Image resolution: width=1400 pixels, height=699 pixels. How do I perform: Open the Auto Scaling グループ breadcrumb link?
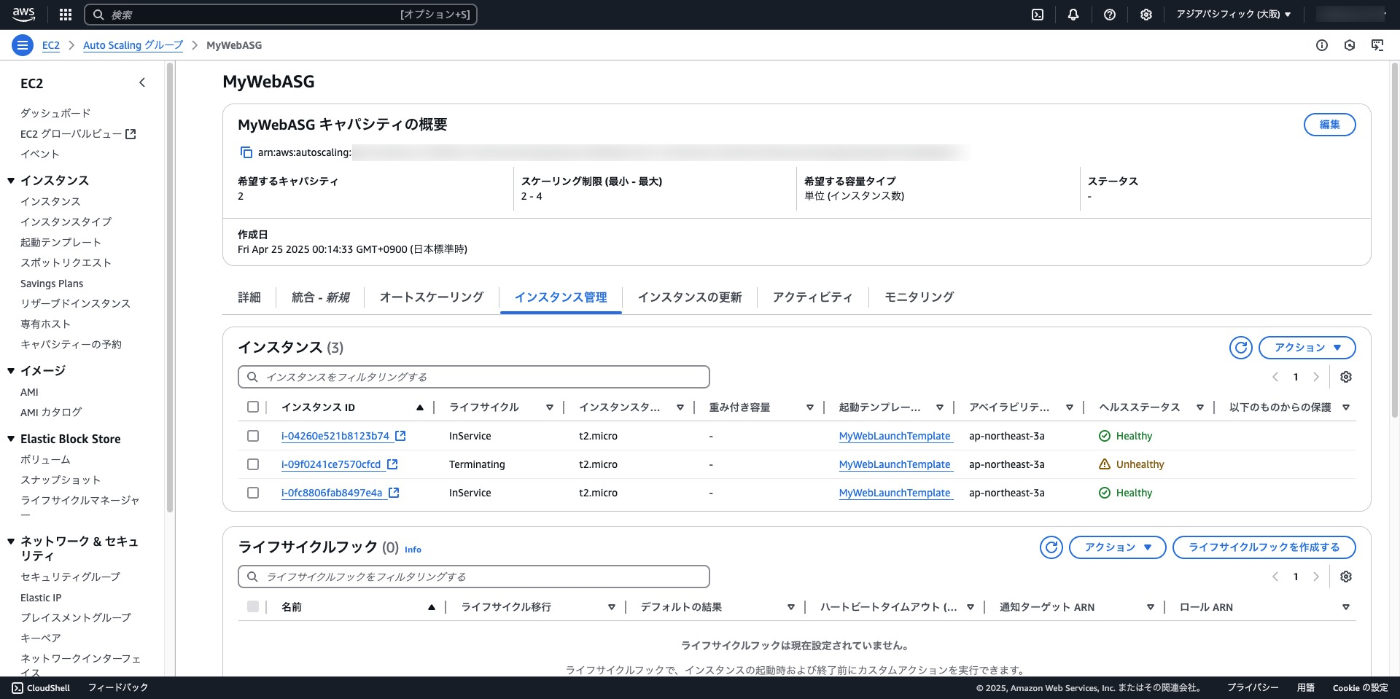pyautogui.click(x=133, y=45)
